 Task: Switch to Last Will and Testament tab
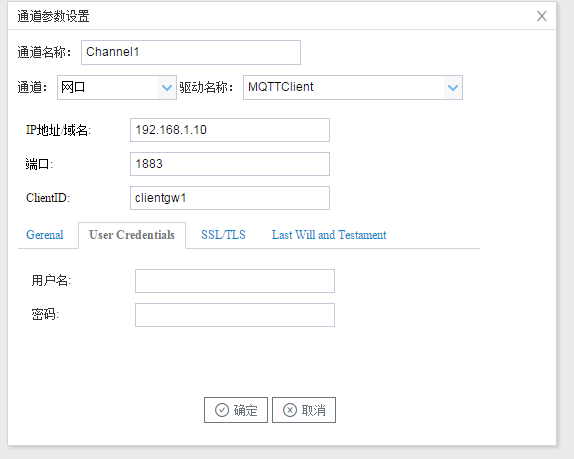point(329,235)
